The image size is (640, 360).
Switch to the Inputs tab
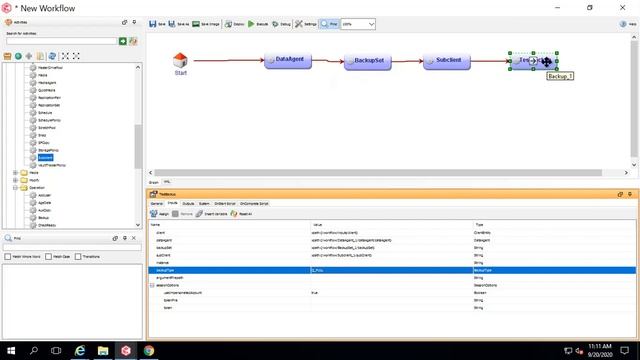pos(173,203)
